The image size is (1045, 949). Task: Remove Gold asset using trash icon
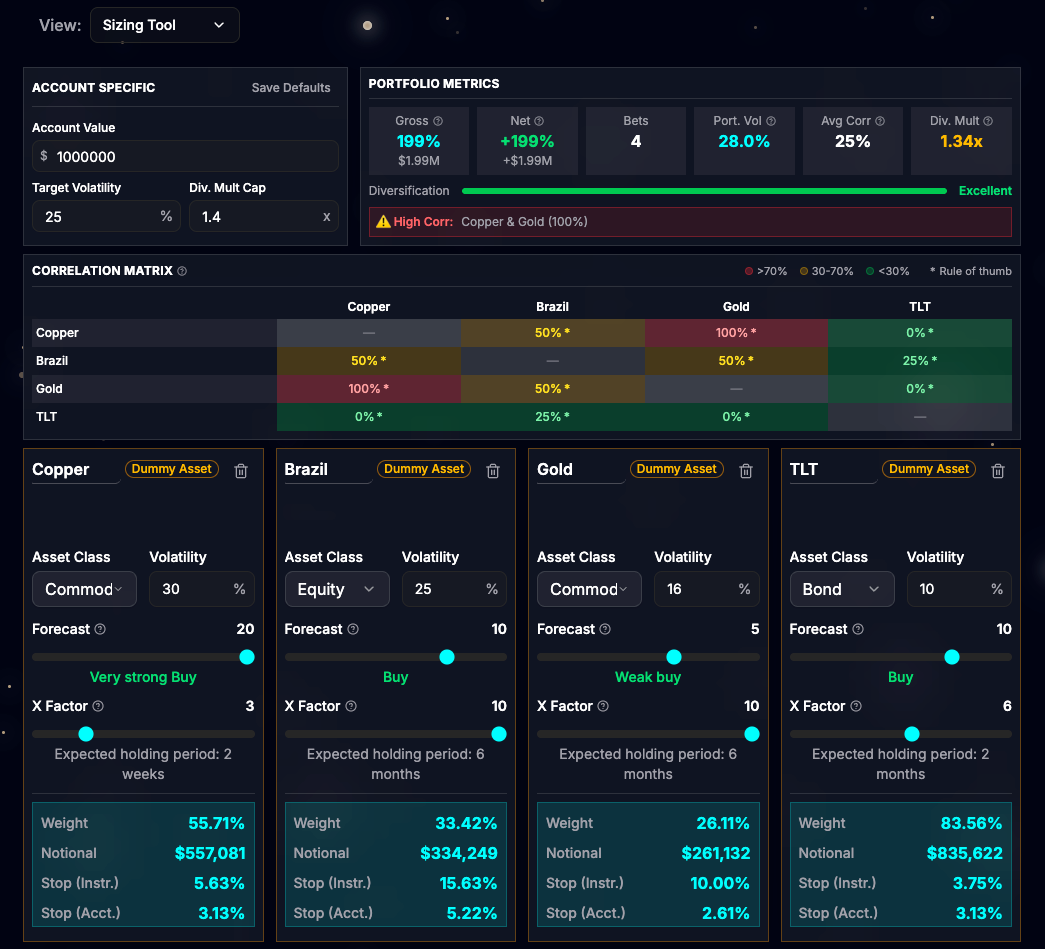coord(746,471)
